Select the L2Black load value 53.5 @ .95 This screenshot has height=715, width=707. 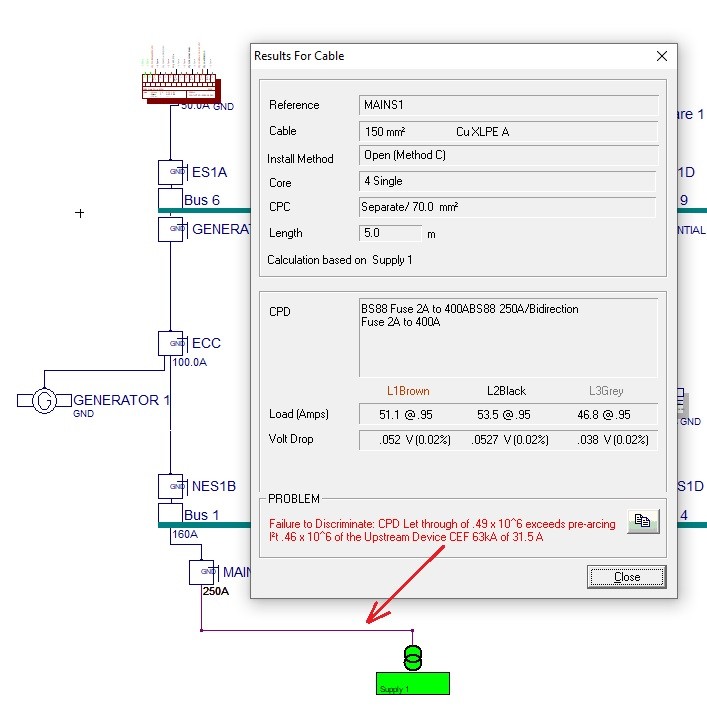click(x=504, y=414)
